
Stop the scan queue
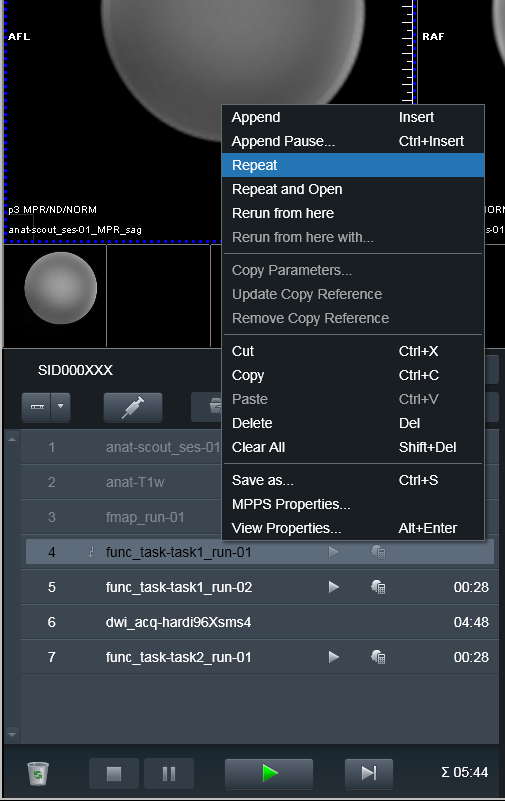[114, 773]
